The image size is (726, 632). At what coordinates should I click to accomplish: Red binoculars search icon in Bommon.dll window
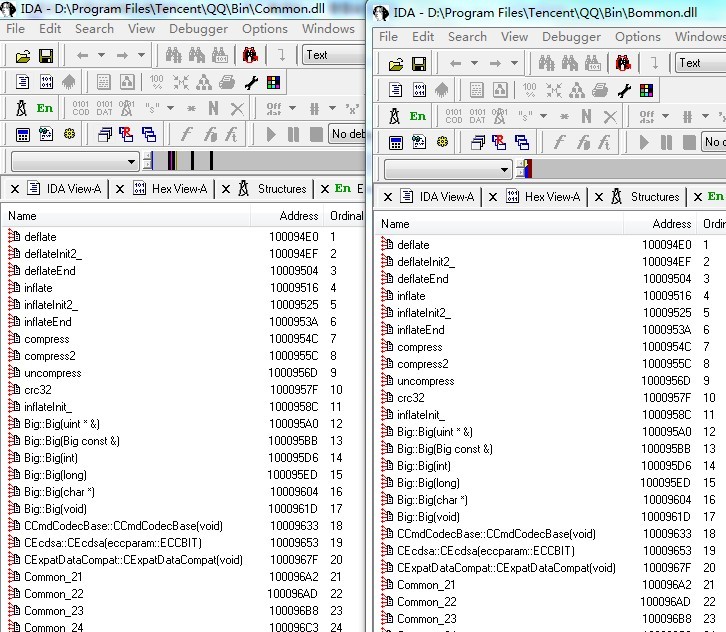coord(623,63)
